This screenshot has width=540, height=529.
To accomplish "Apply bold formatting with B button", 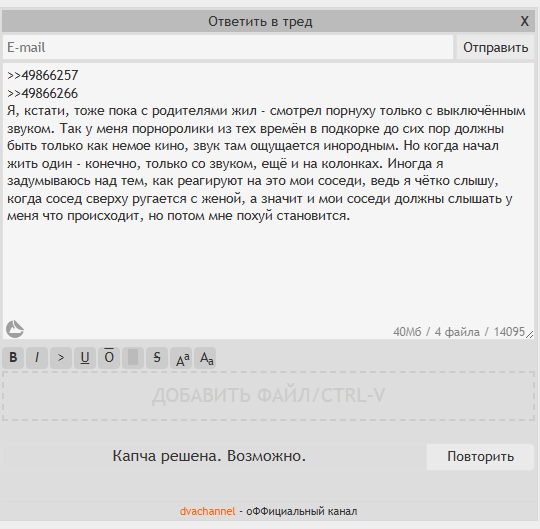I will pos(13,358).
